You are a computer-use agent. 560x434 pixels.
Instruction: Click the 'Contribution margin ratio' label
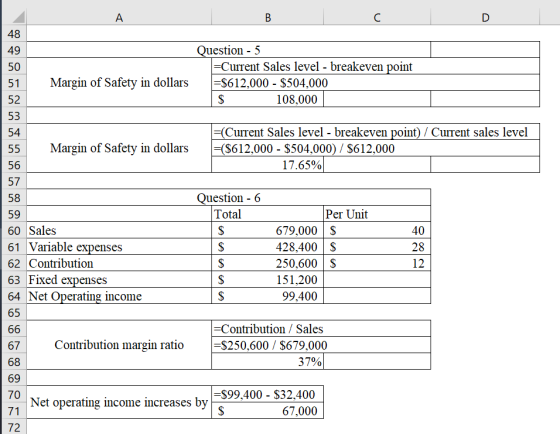point(119,345)
